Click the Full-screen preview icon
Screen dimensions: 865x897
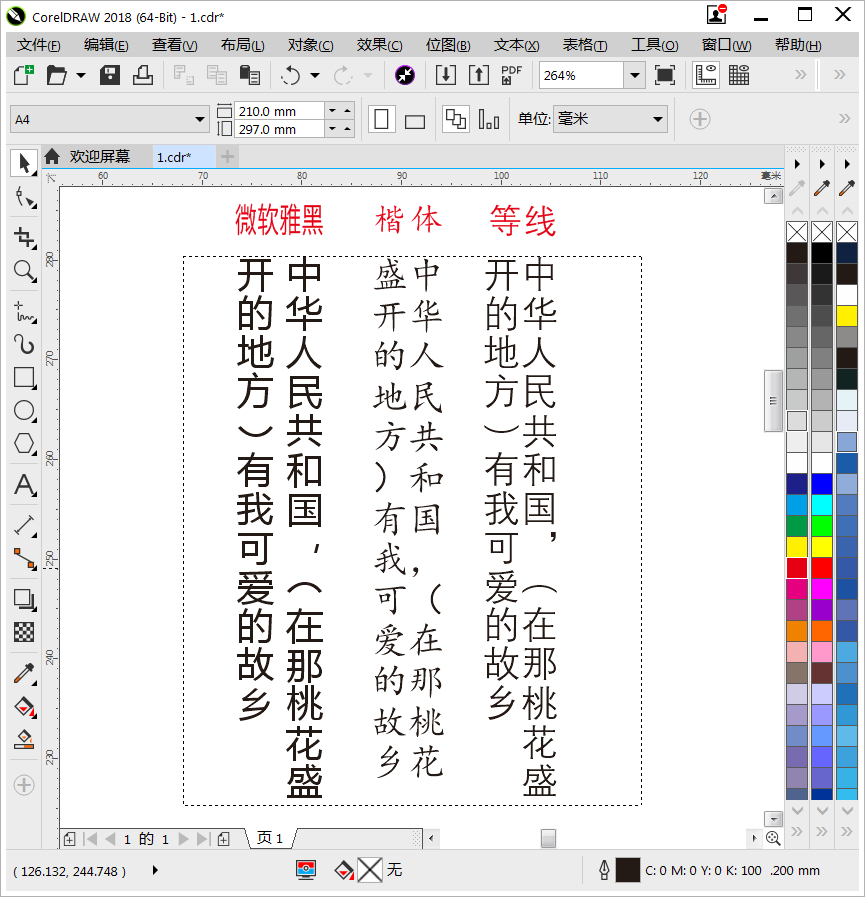[664, 75]
